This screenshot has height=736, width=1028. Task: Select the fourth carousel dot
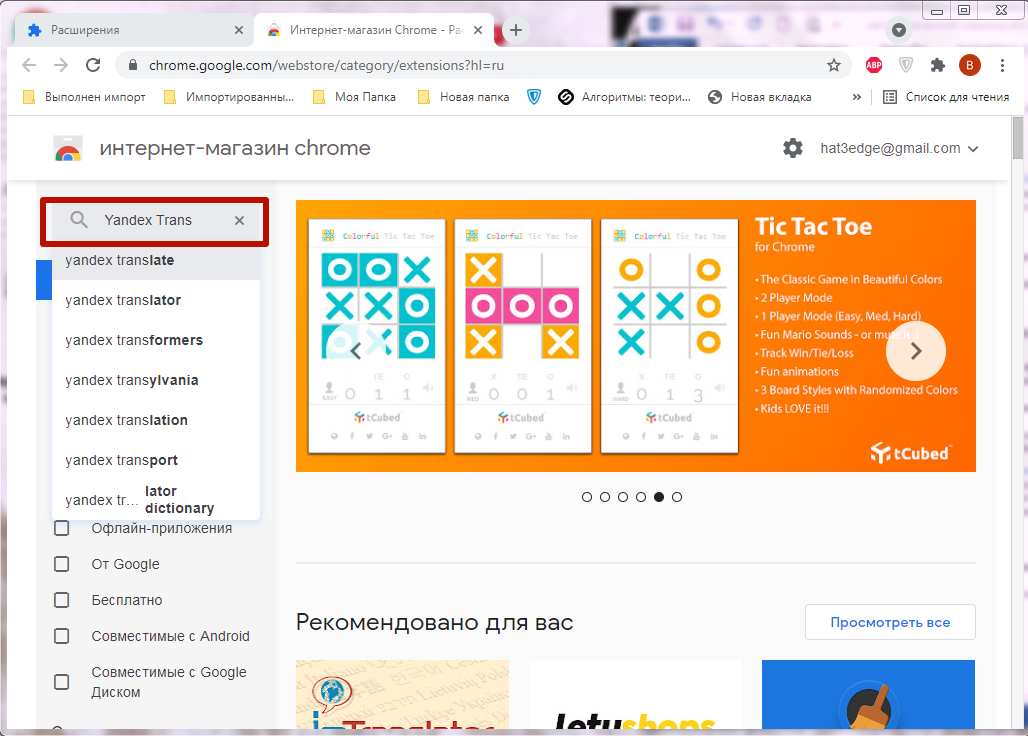[641, 497]
